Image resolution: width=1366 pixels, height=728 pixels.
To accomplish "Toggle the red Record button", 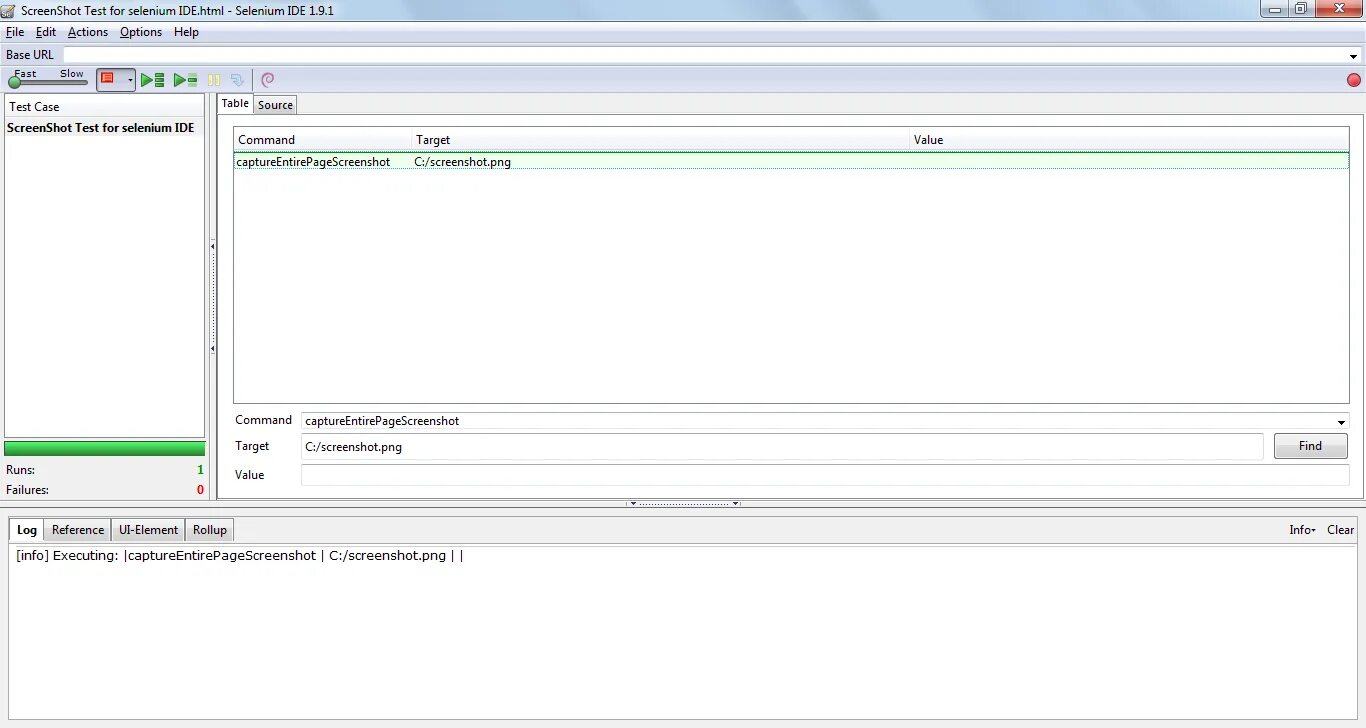I will [x=1354, y=80].
